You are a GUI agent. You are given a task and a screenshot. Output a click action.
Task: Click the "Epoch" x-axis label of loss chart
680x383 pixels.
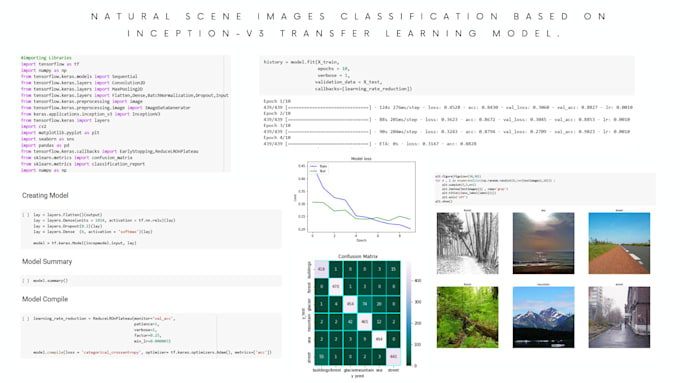(x=361, y=240)
